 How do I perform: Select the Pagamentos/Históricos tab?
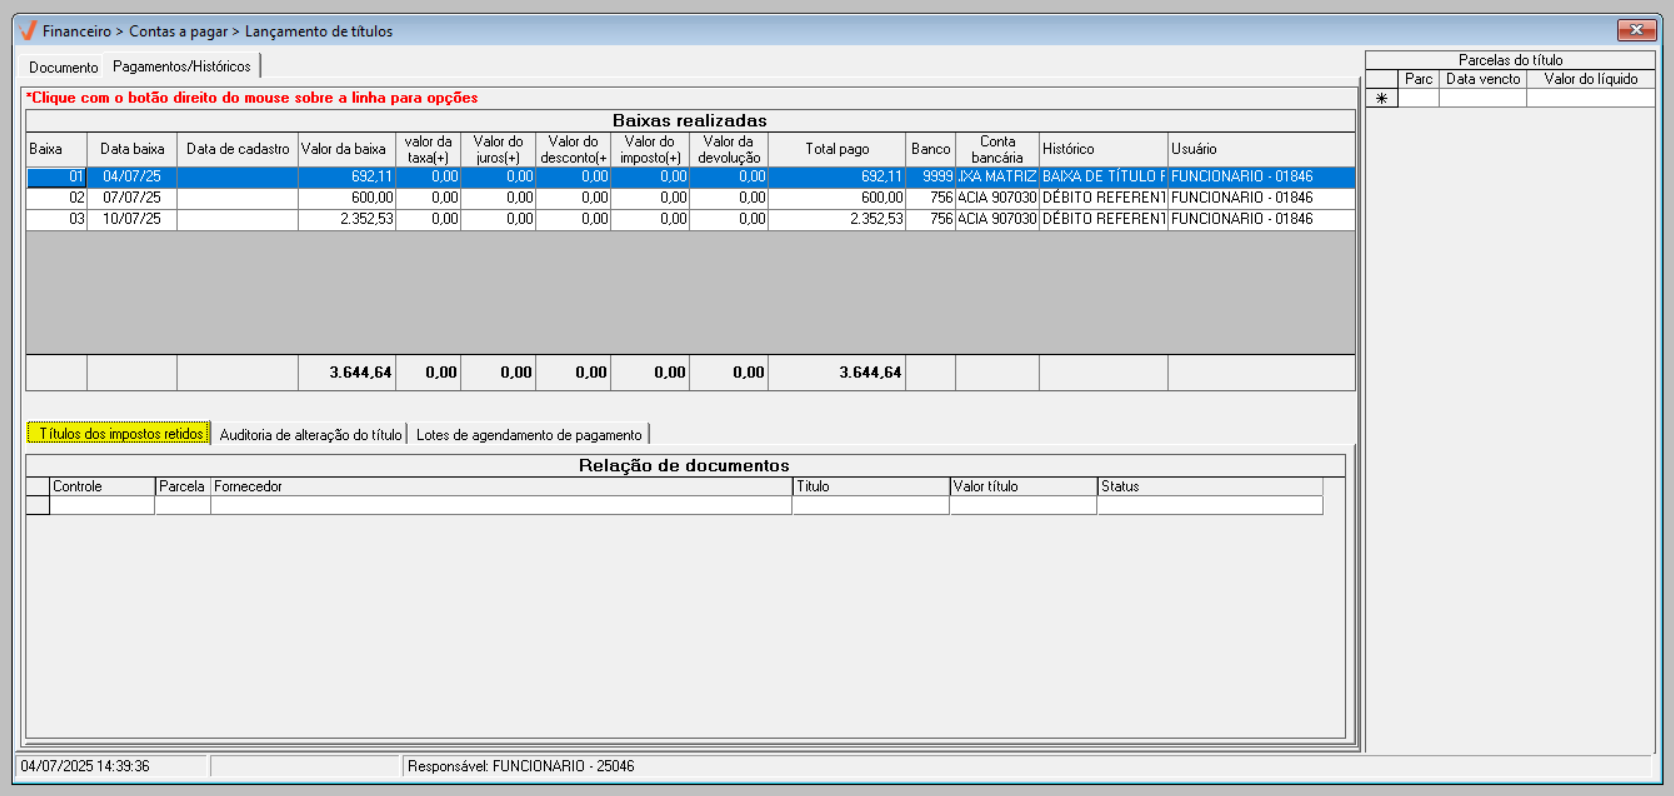182,66
